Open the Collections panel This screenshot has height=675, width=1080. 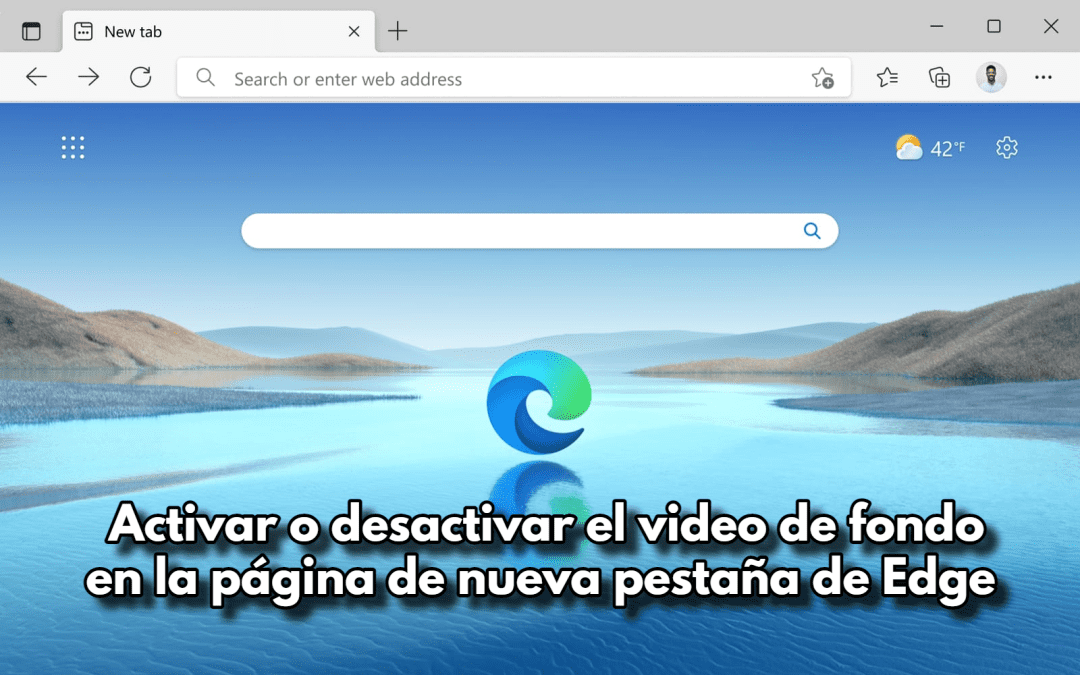(938, 77)
